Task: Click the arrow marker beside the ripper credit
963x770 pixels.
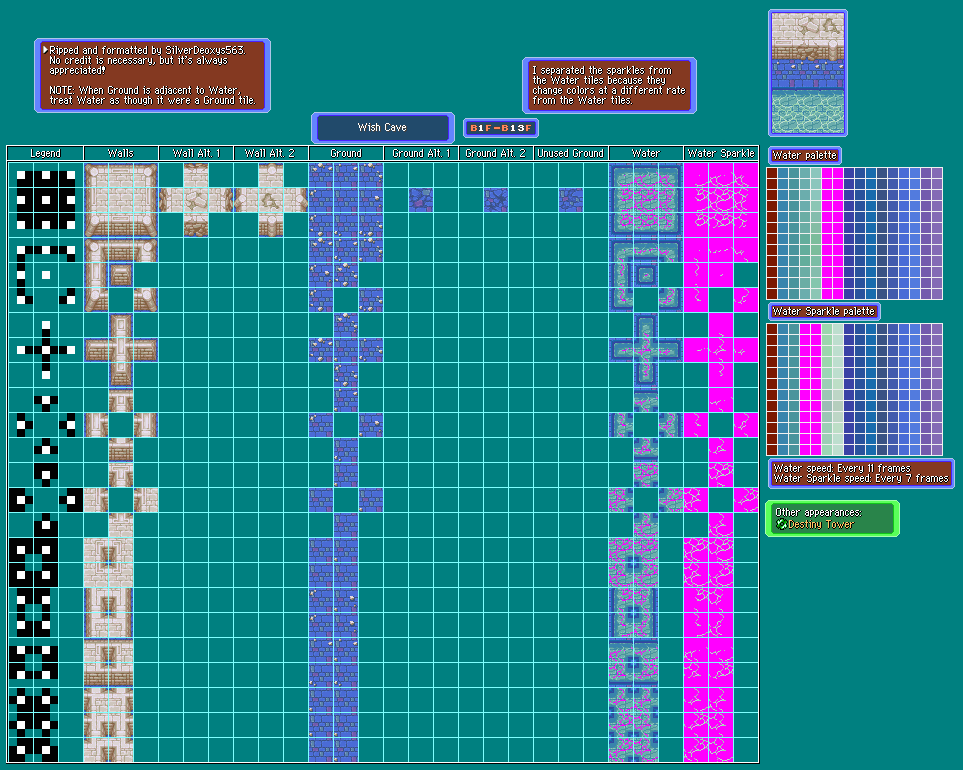Action: [45, 50]
